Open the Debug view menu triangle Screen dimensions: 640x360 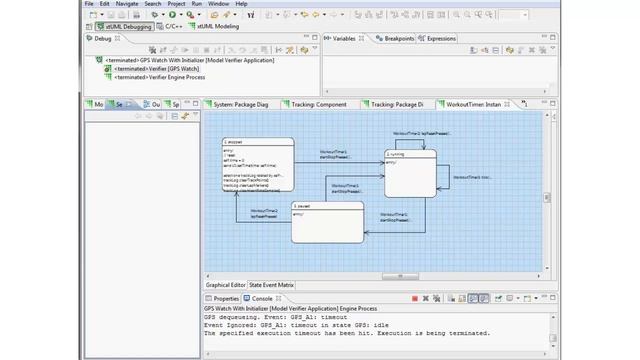315,49
